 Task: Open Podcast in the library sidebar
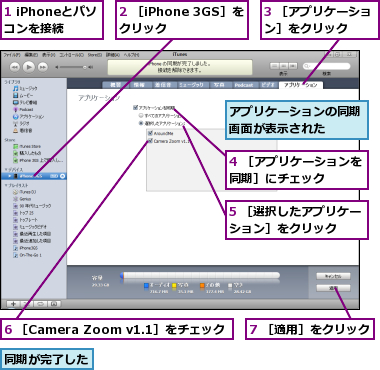point(23,109)
